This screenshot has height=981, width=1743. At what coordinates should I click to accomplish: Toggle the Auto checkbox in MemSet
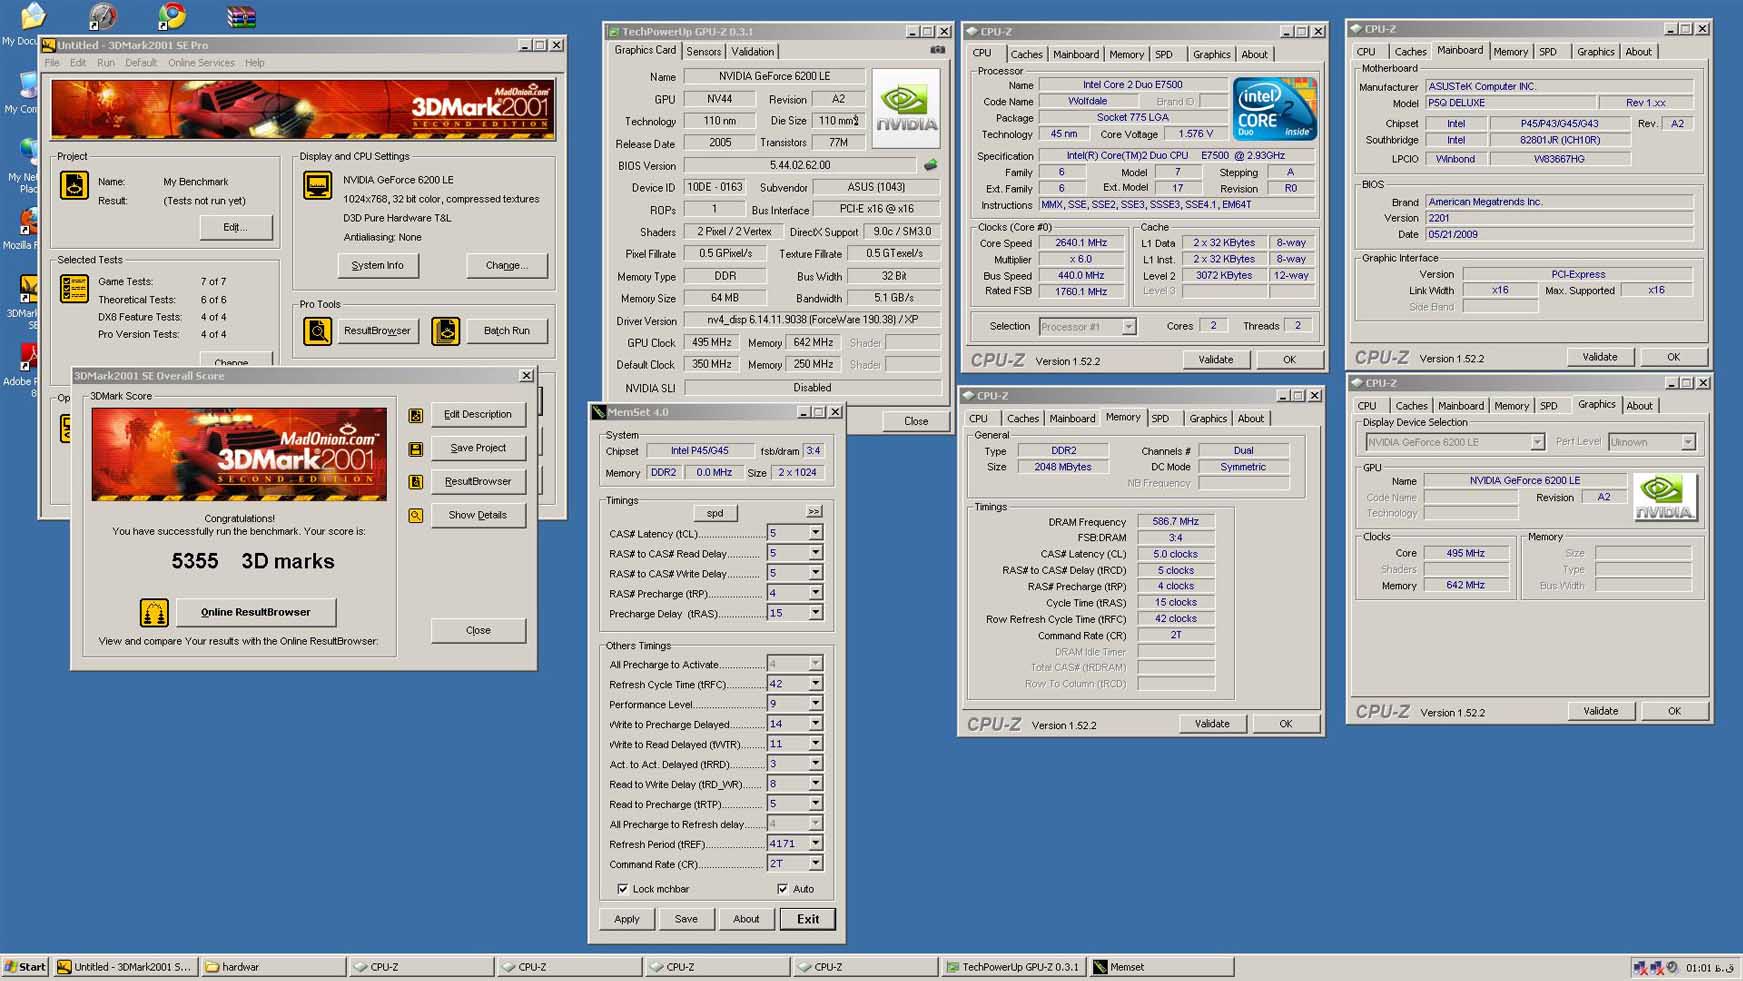pyautogui.click(x=782, y=889)
